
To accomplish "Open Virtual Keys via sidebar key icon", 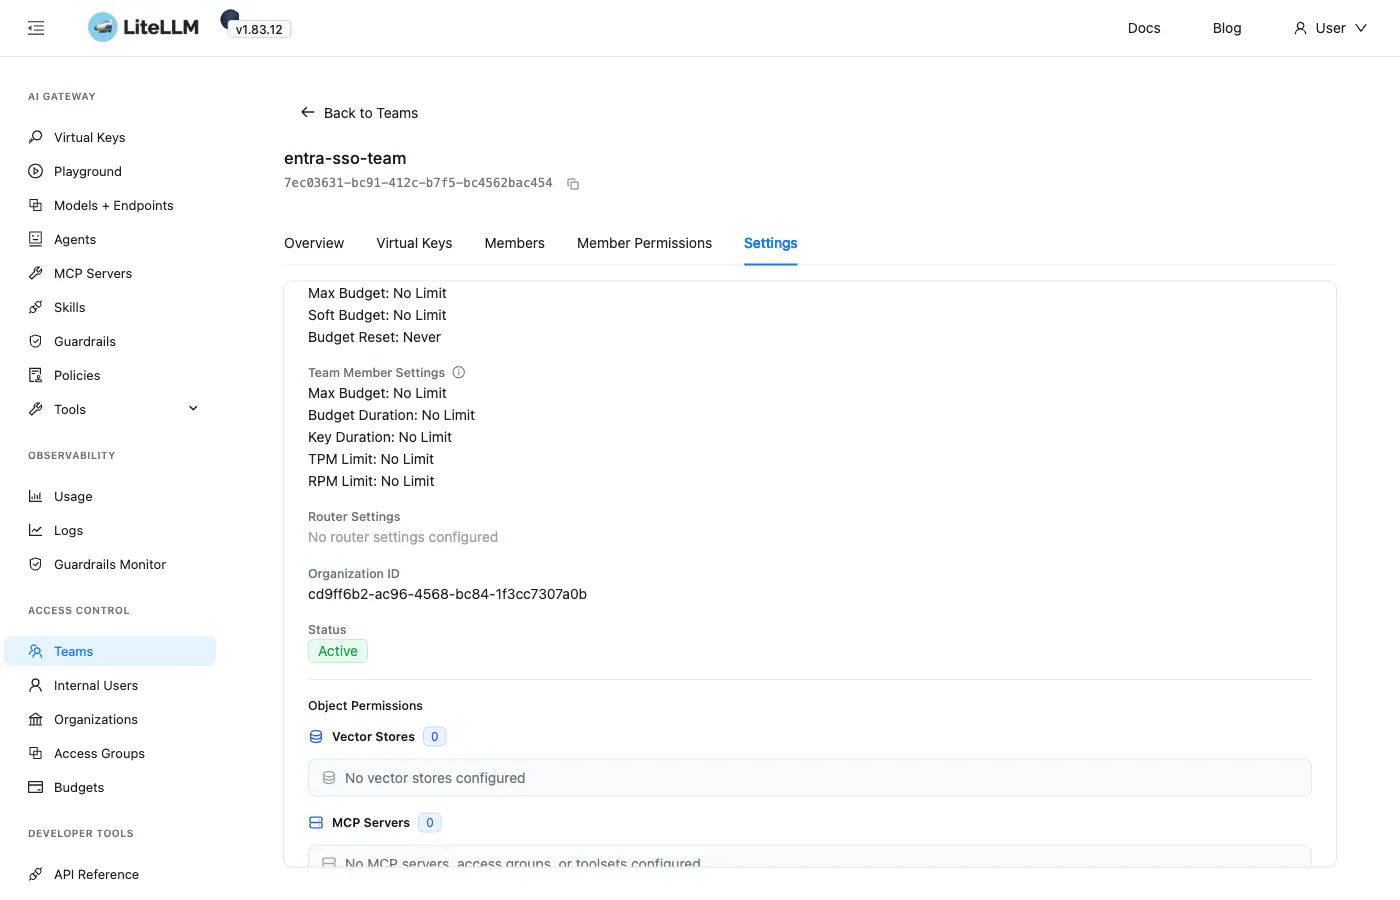I will pyautogui.click(x=36, y=137).
